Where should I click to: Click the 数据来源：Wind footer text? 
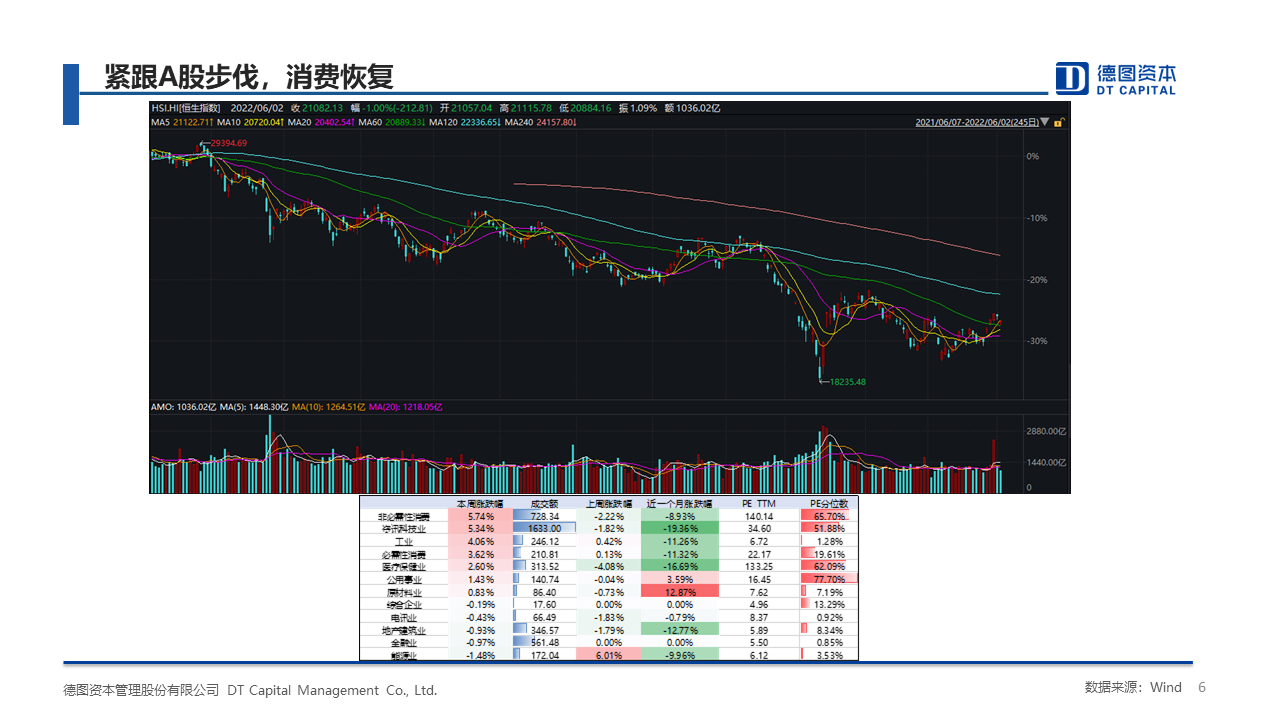[x=1133, y=687]
